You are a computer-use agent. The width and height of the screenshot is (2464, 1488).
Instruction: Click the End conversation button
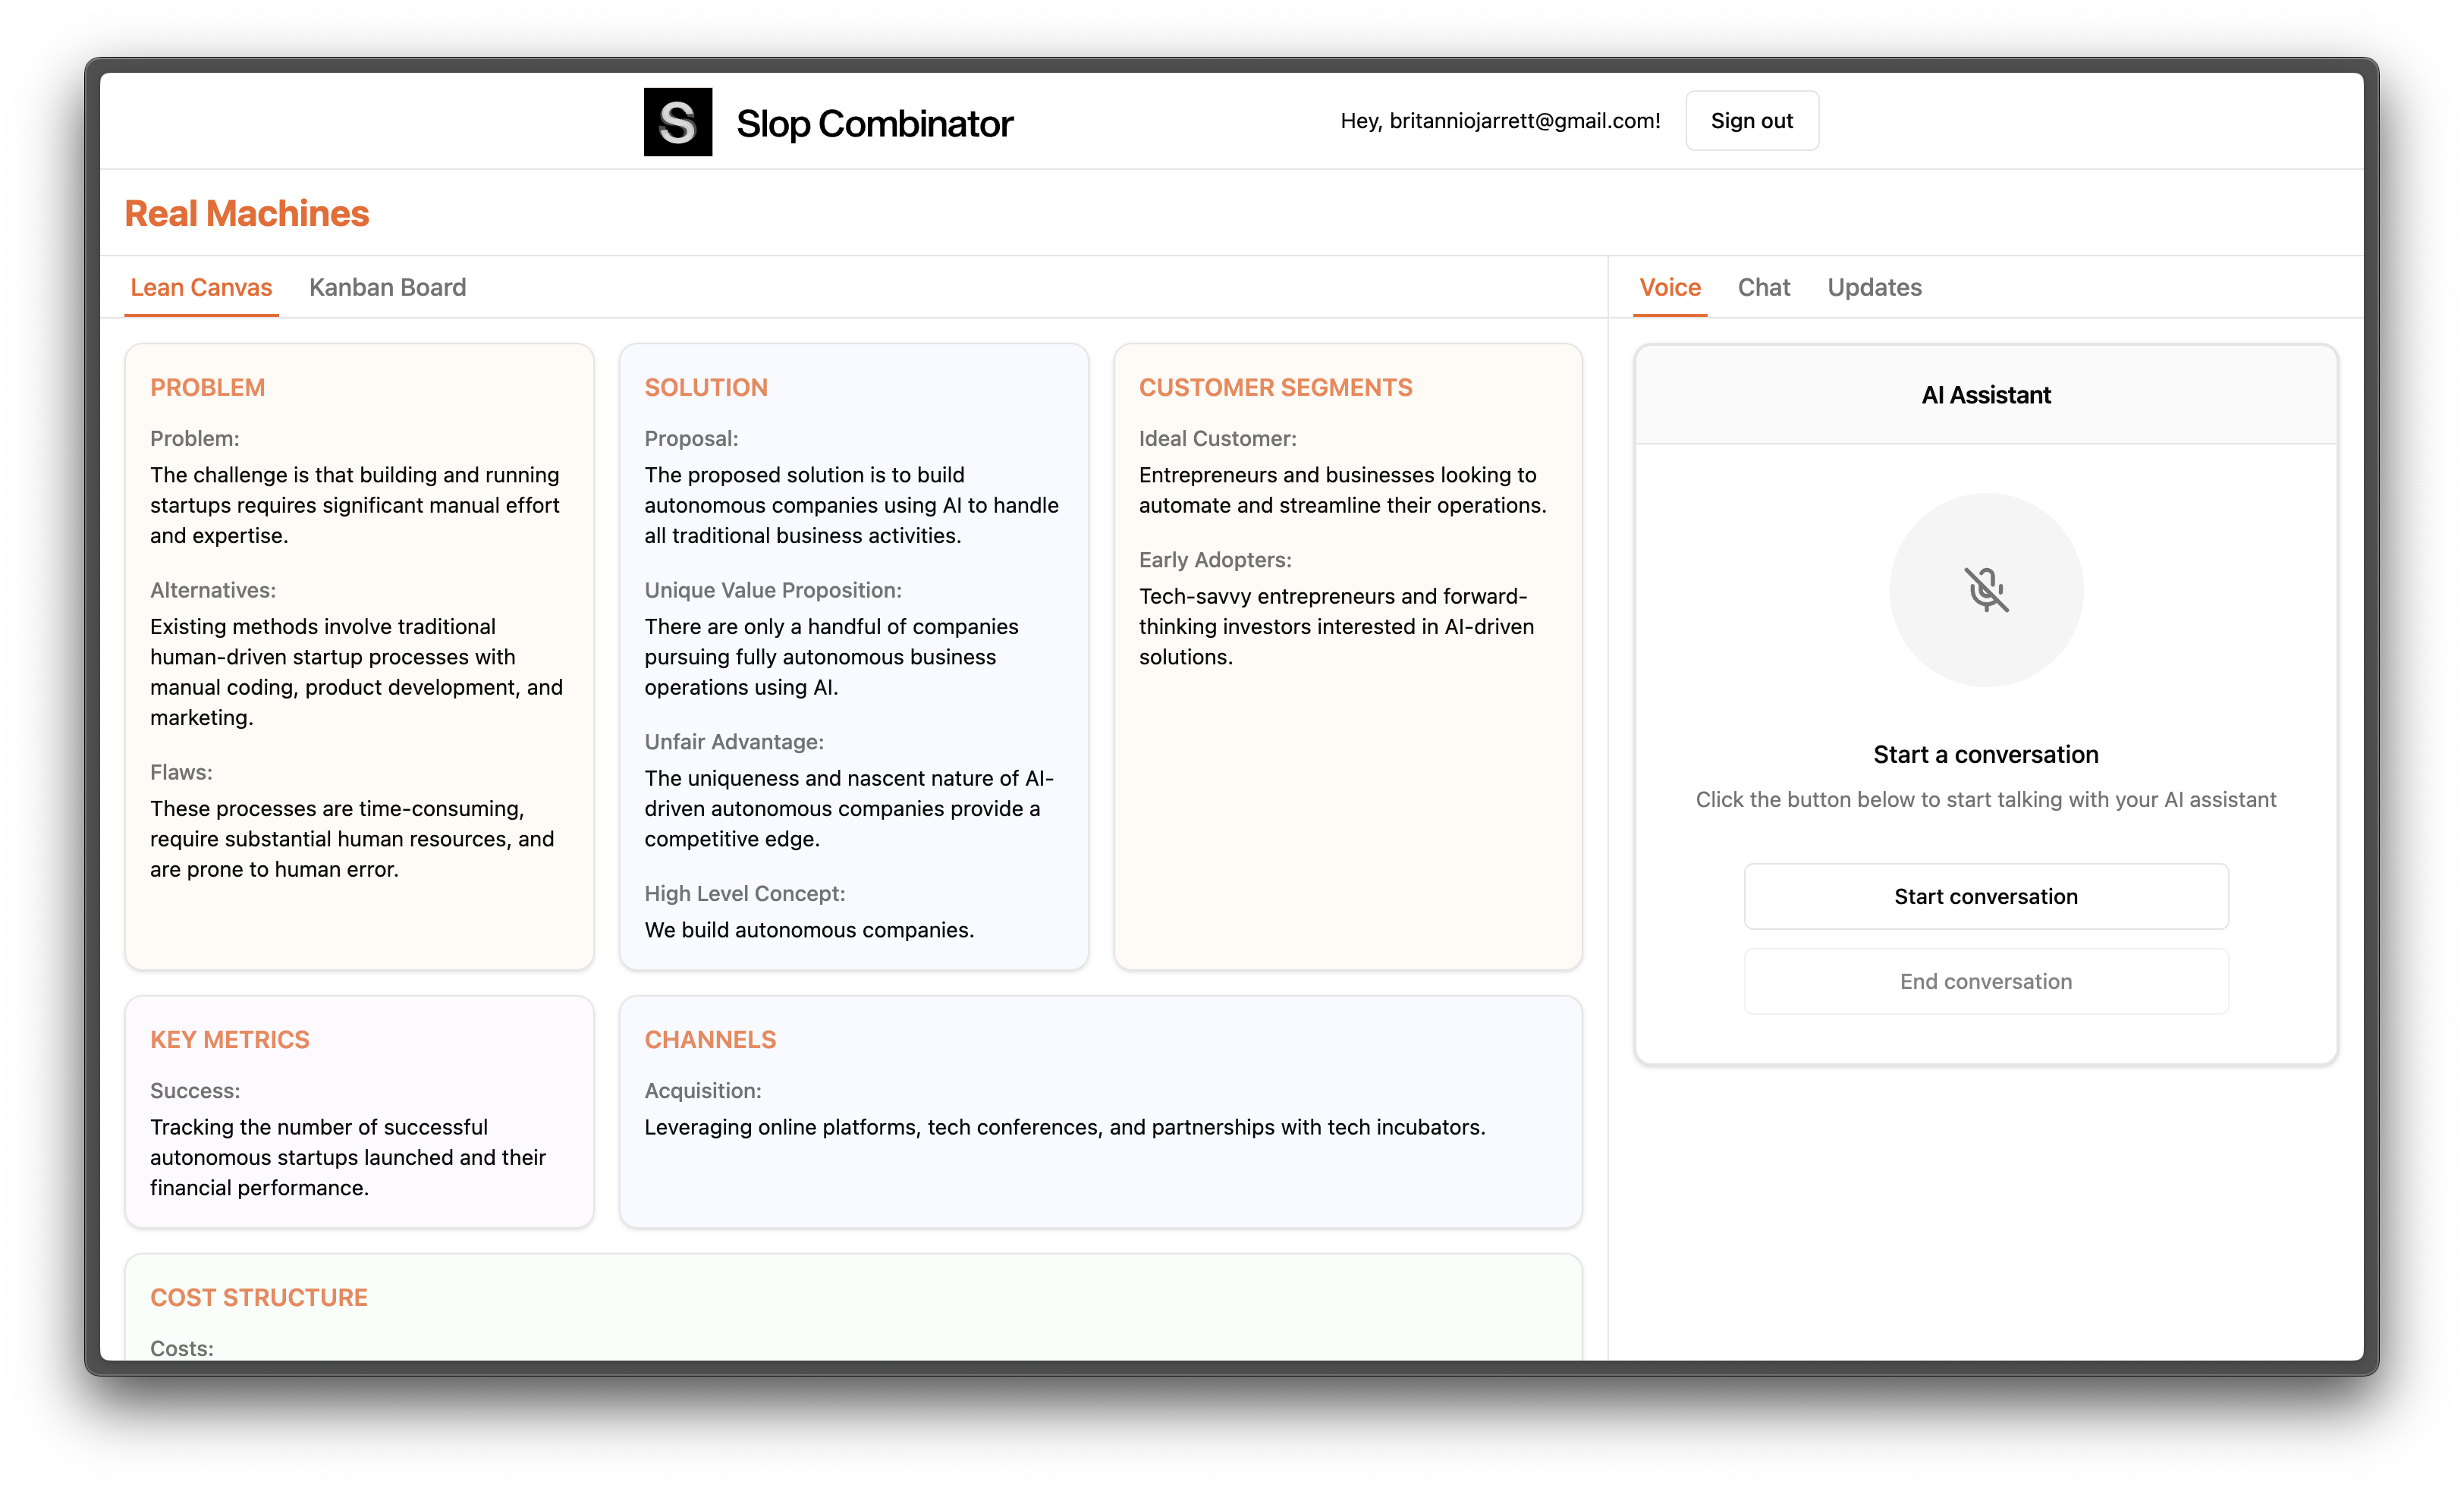(1985, 981)
